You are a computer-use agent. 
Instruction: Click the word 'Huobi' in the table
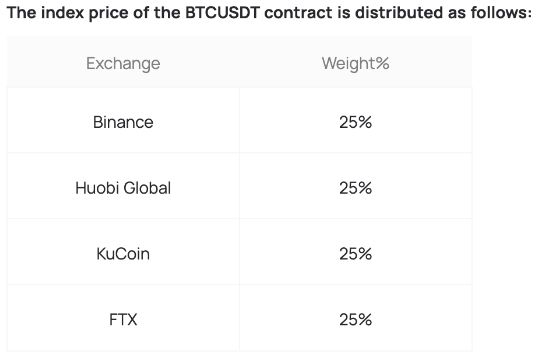97,188
